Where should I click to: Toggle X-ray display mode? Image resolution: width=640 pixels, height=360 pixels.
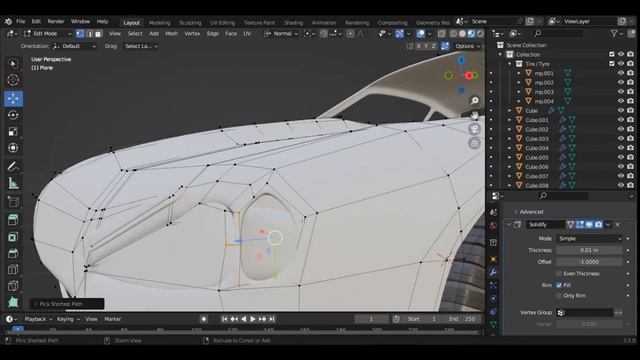pos(442,34)
